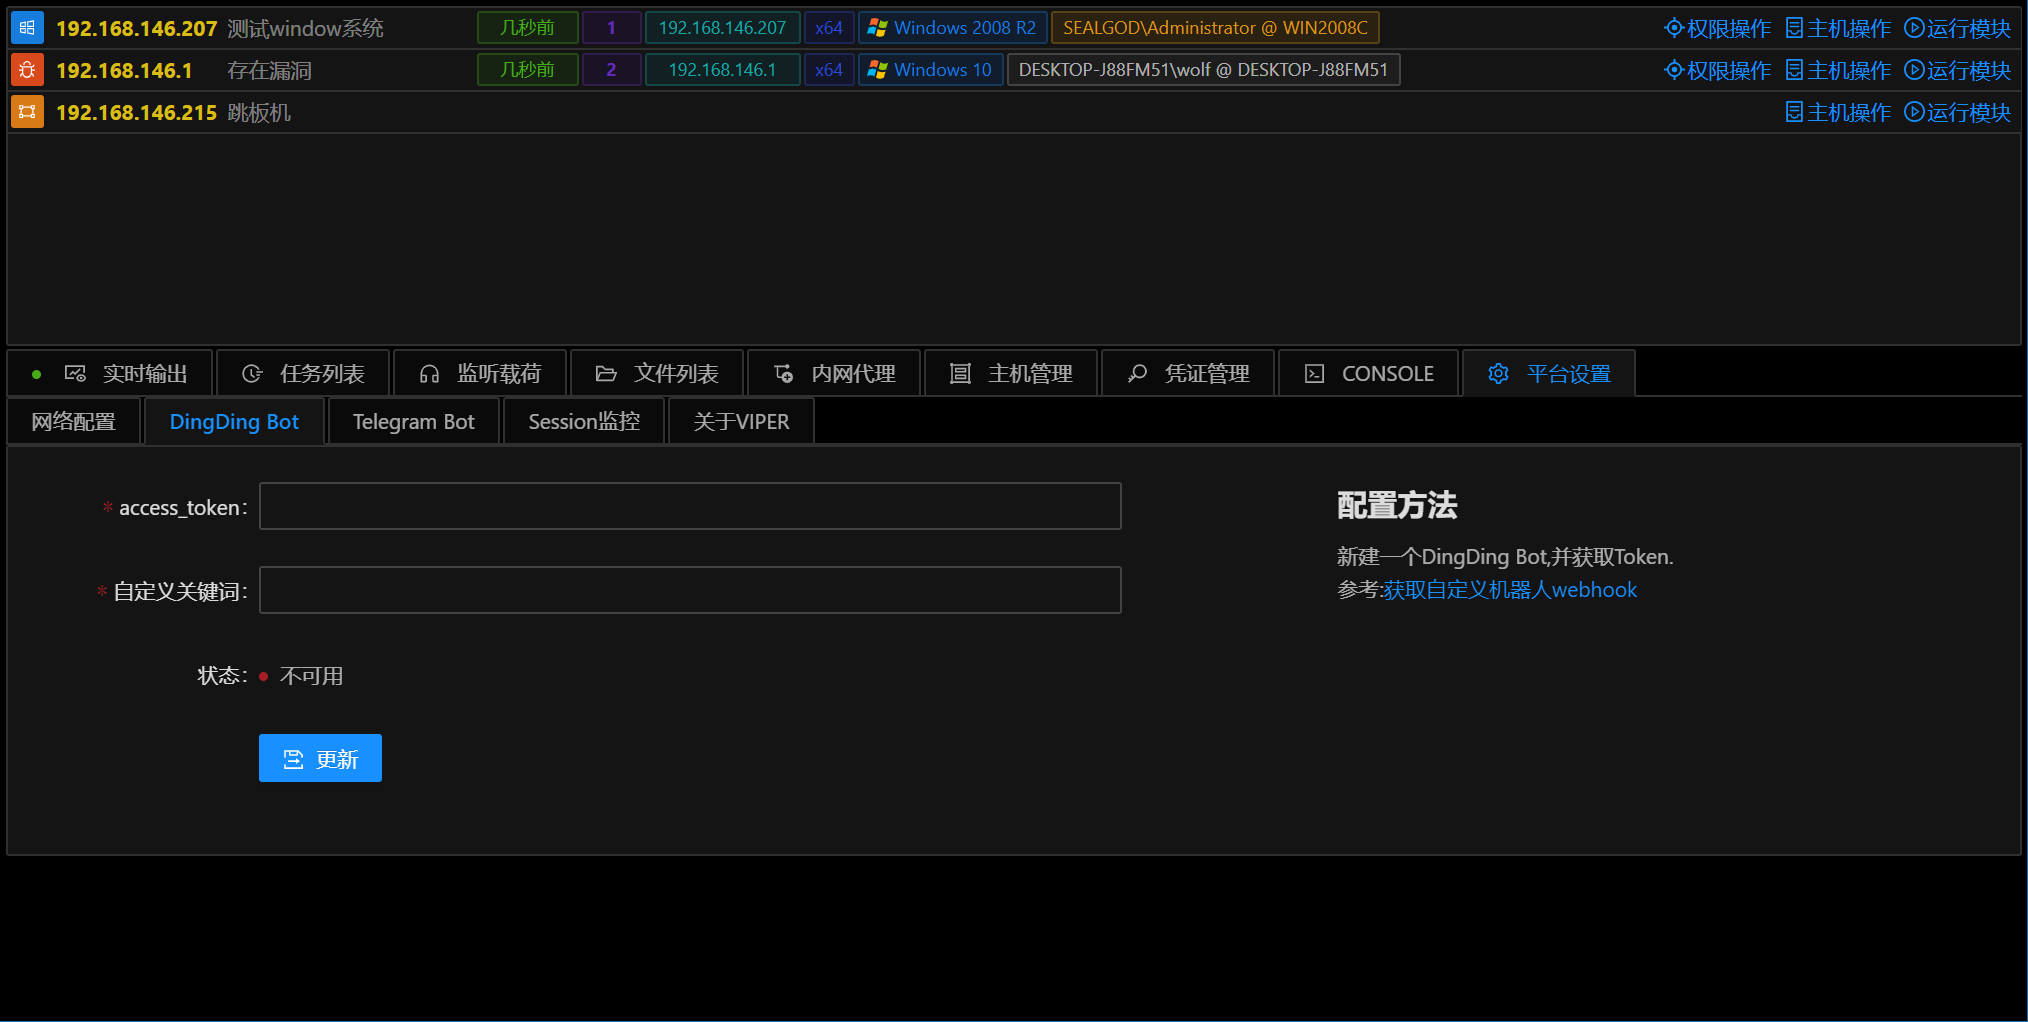This screenshot has height=1022, width=2028.
Task: Open the 监听载荷 tab
Action: click(x=480, y=373)
